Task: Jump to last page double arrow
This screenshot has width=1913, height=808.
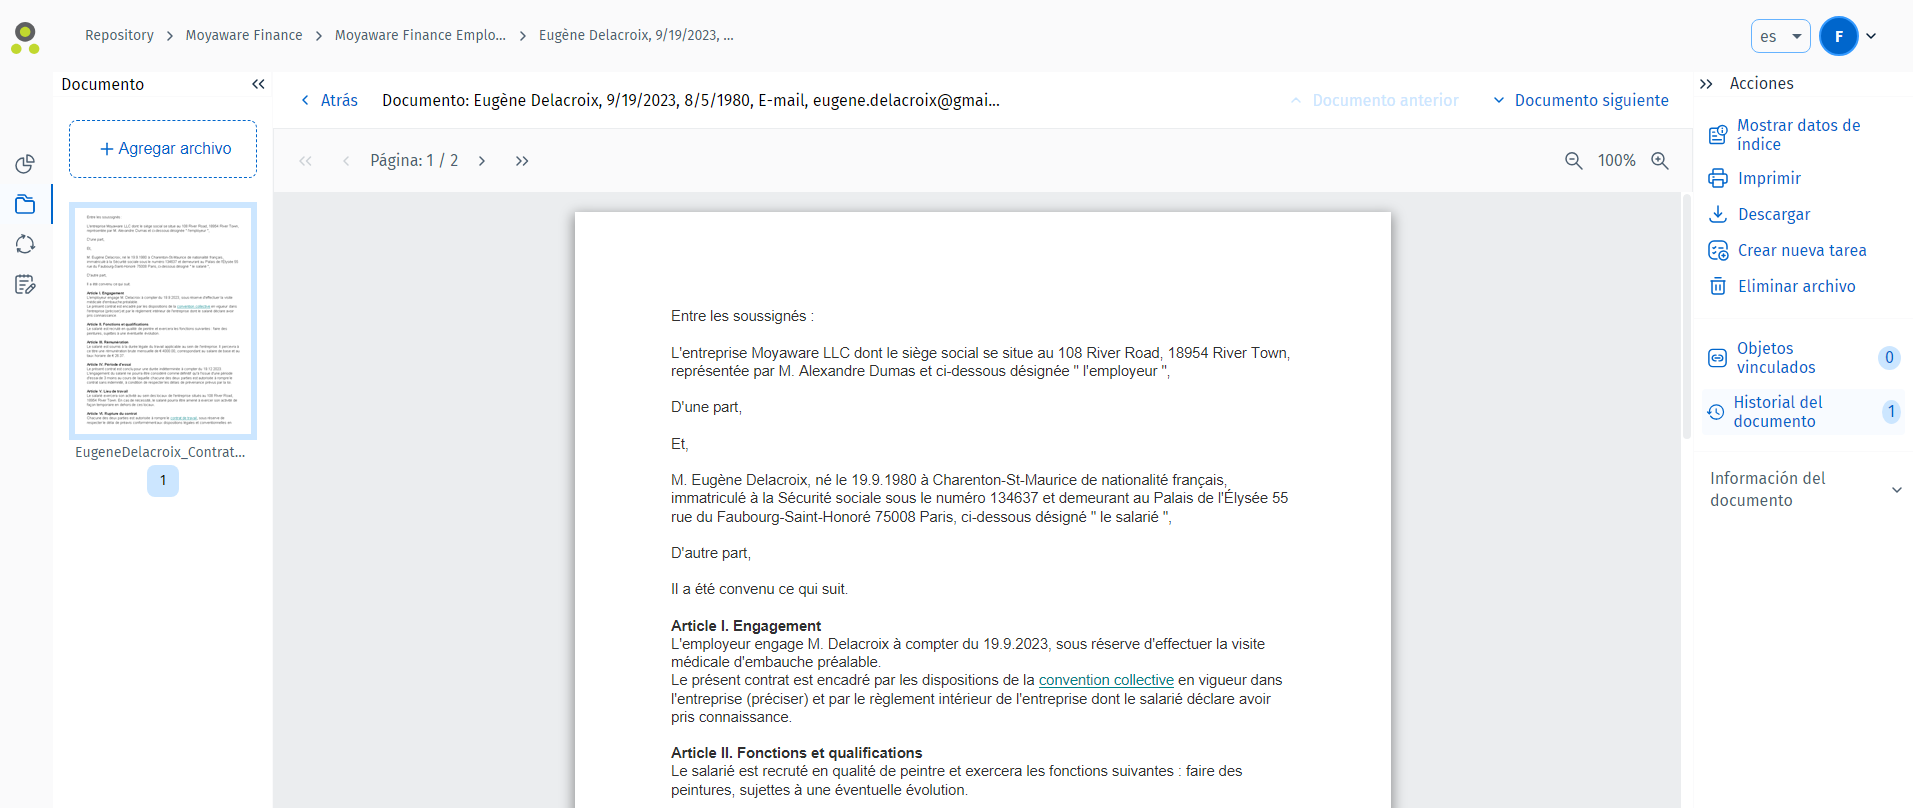Action: click(522, 161)
